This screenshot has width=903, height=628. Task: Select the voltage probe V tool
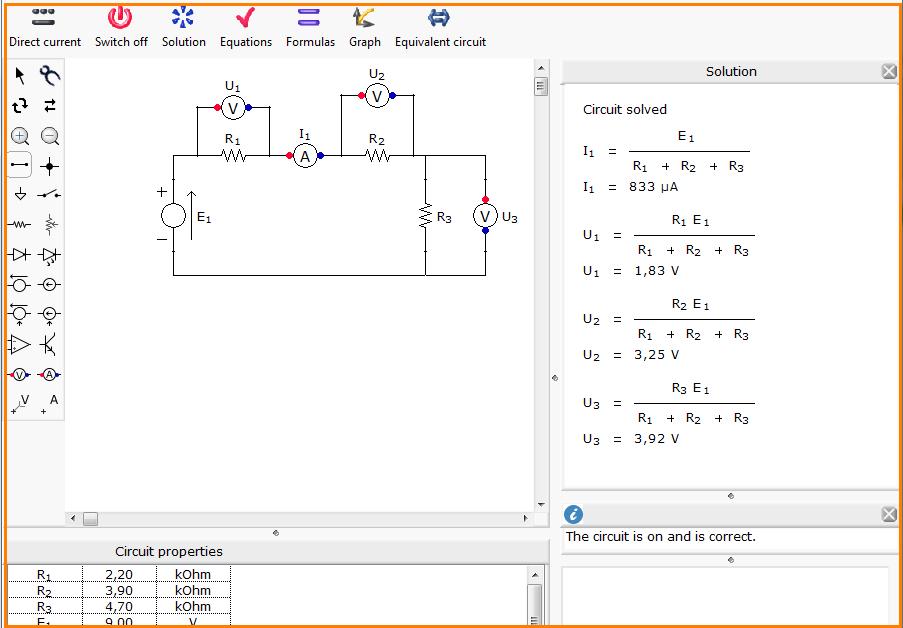pyautogui.click(x=20, y=404)
